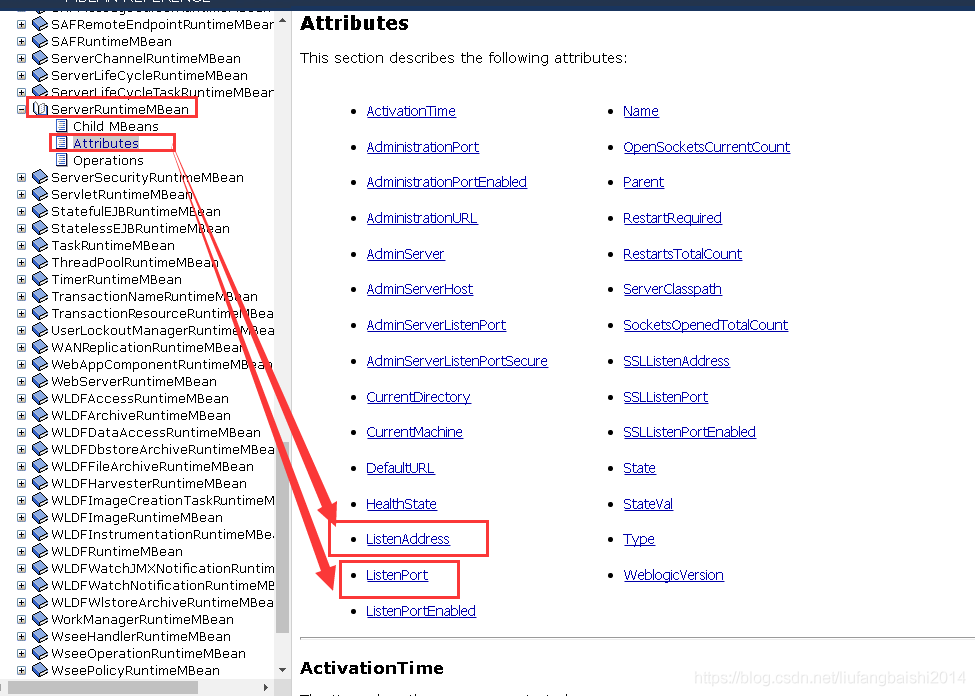The image size is (975, 696).
Task: Expand the WANReplicationRuntimeMBean node
Action: [x=21, y=347]
